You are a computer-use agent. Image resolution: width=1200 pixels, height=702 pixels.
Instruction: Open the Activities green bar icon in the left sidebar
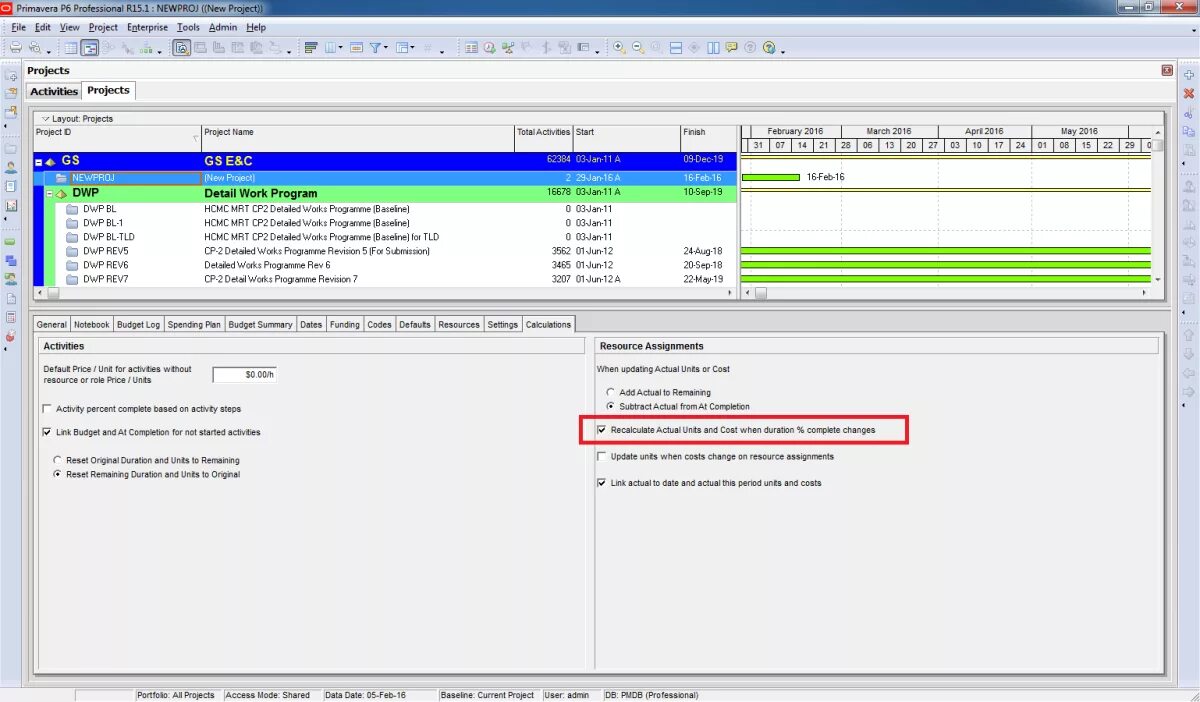click(11, 242)
